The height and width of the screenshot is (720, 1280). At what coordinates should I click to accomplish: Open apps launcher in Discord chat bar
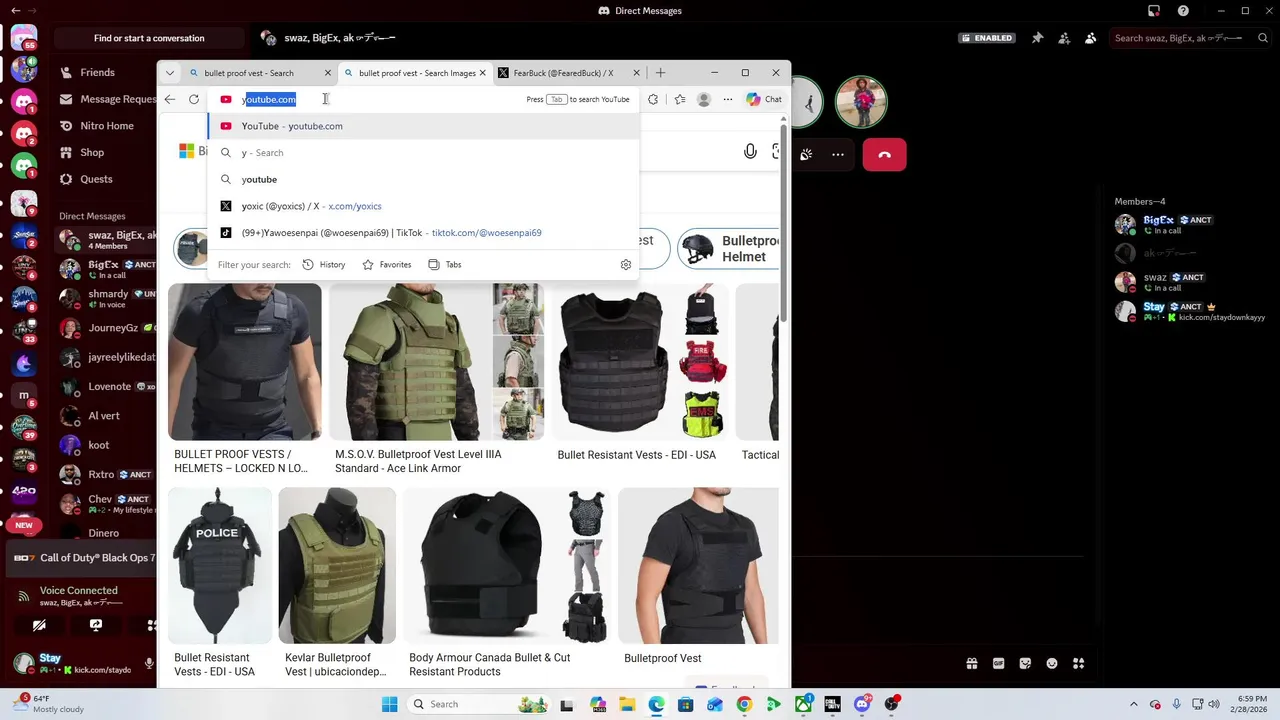(1079, 663)
